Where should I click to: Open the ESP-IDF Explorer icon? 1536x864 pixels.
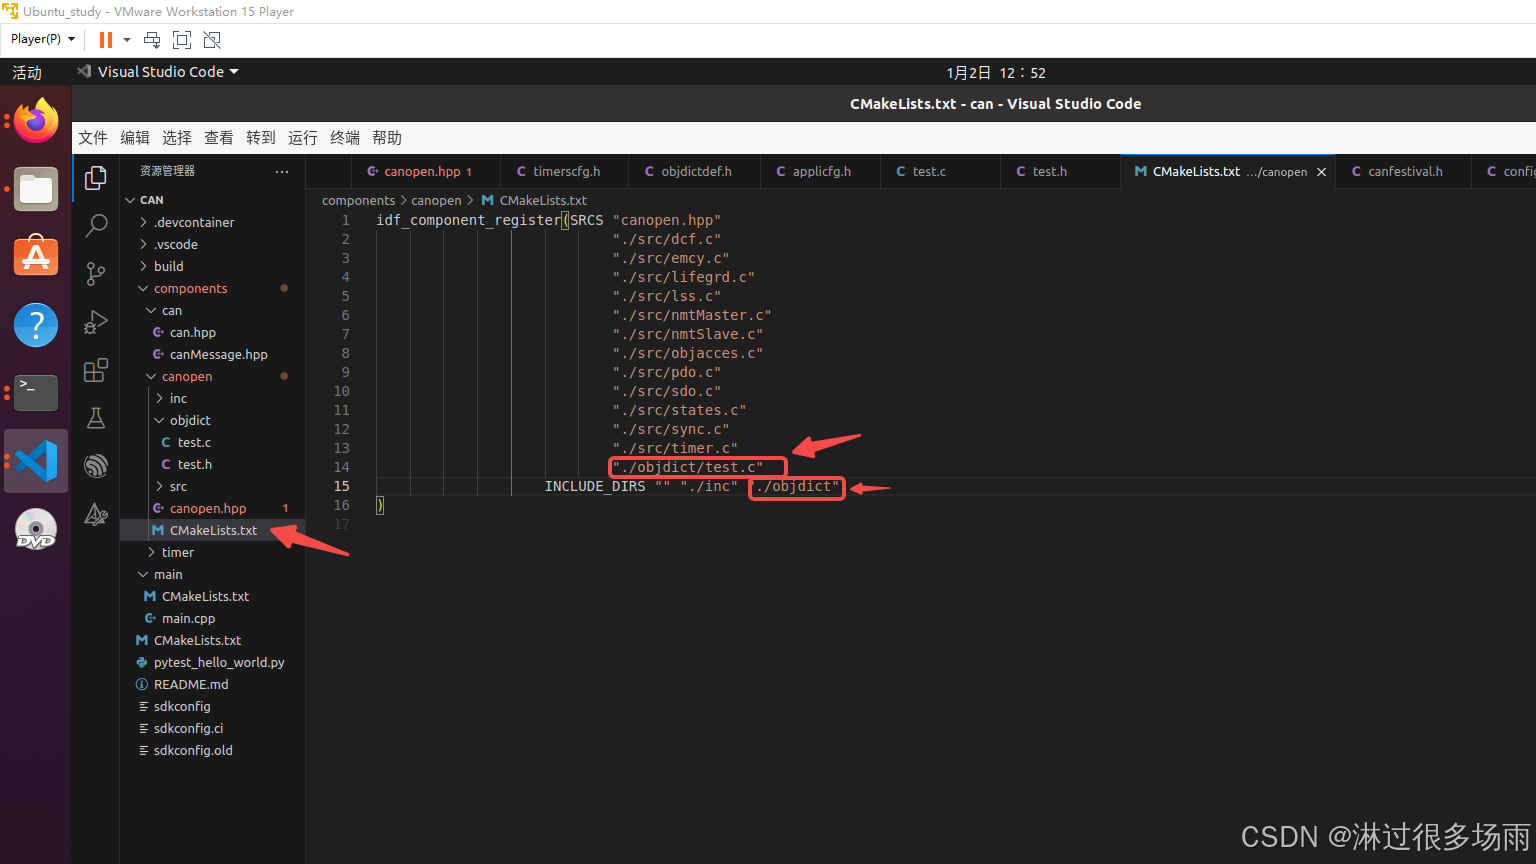coord(96,466)
